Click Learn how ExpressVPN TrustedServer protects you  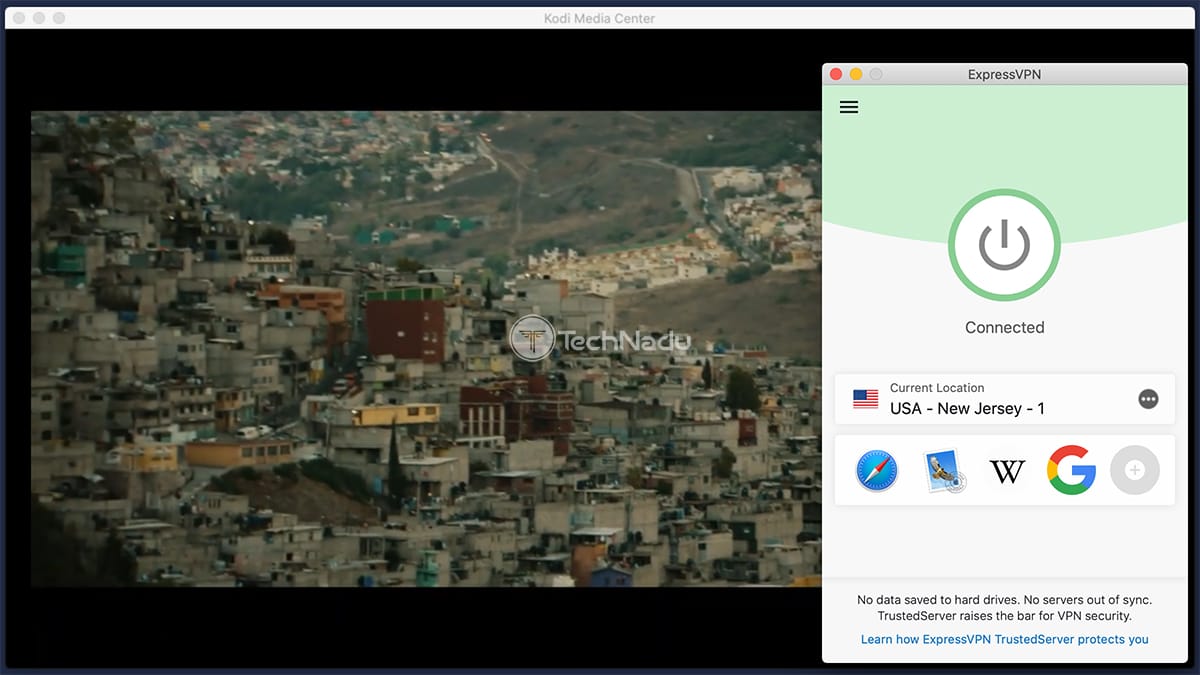pyautogui.click(x=1004, y=639)
